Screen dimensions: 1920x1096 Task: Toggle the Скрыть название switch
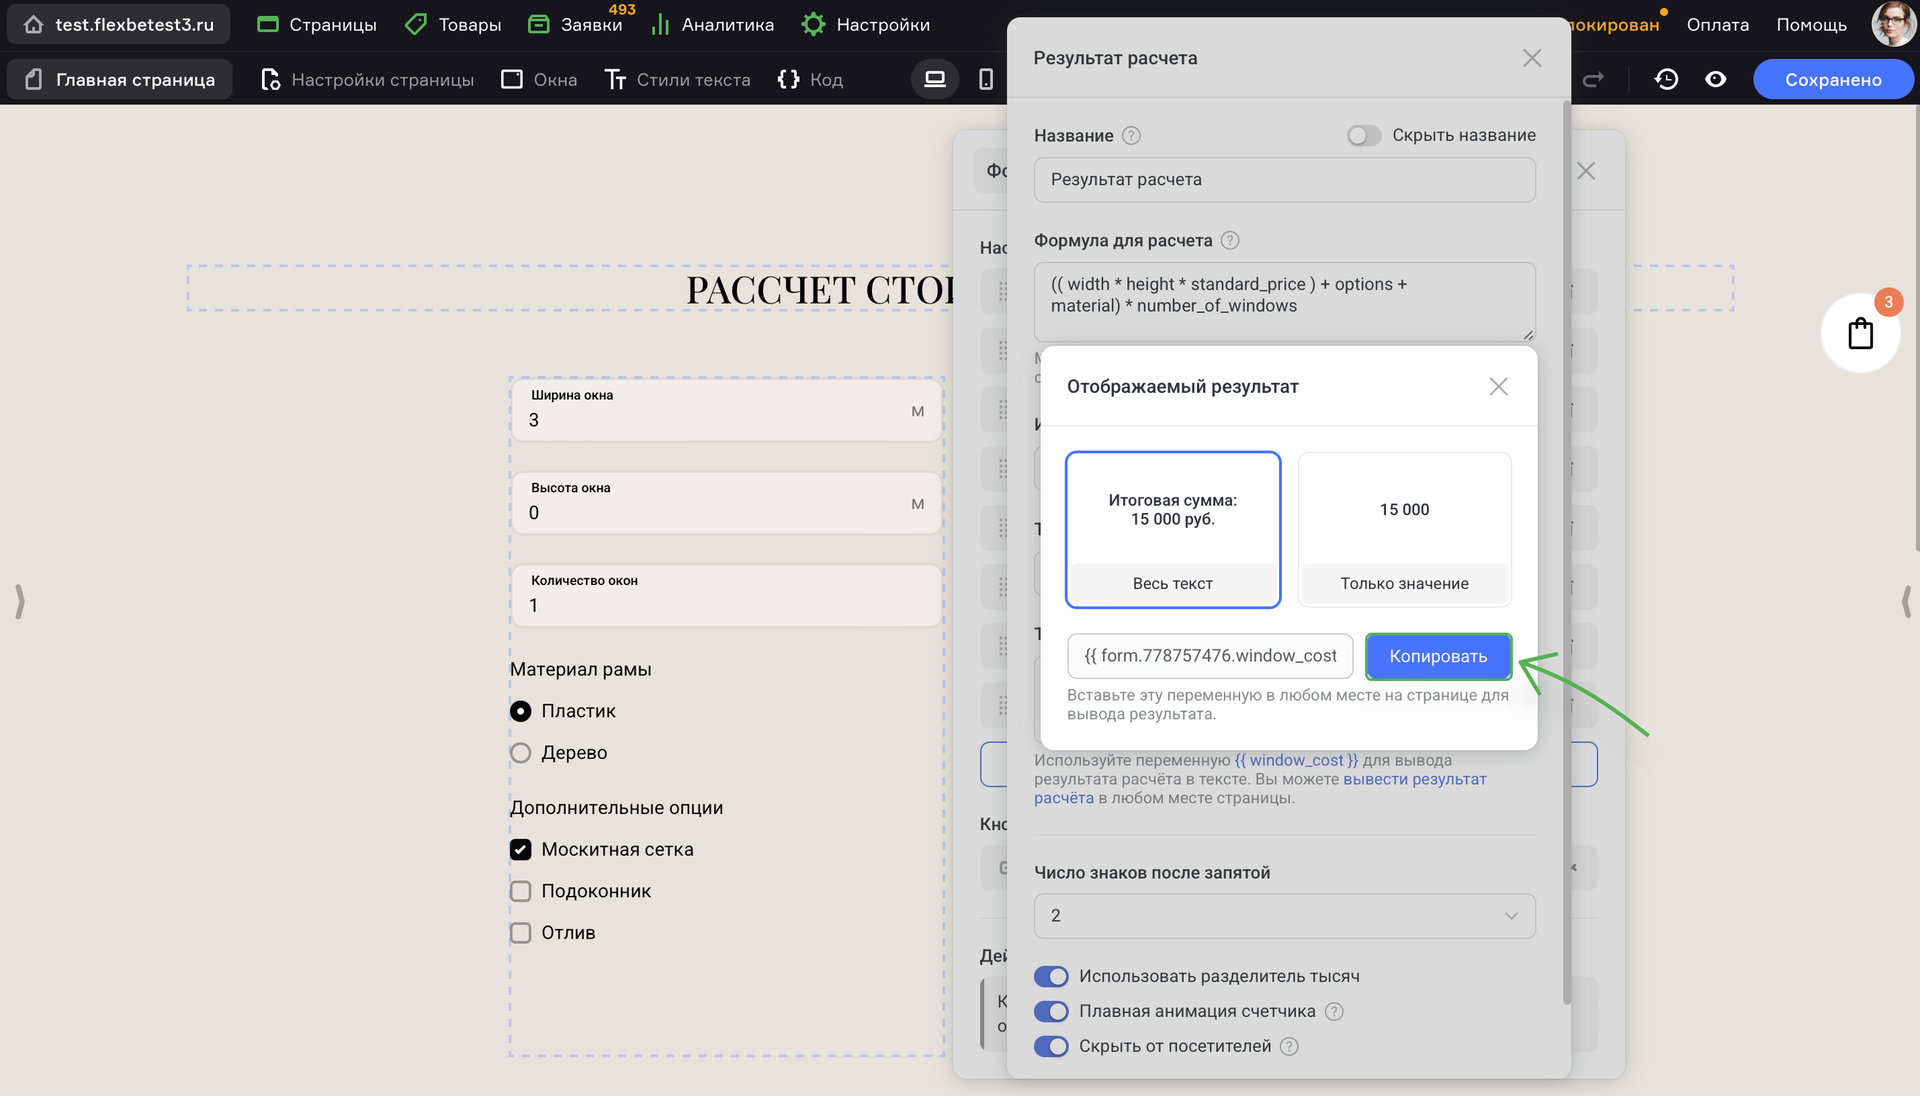(x=1363, y=136)
